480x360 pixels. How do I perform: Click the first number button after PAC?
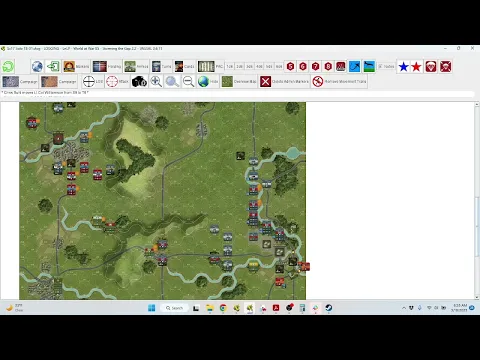(x=230, y=66)
